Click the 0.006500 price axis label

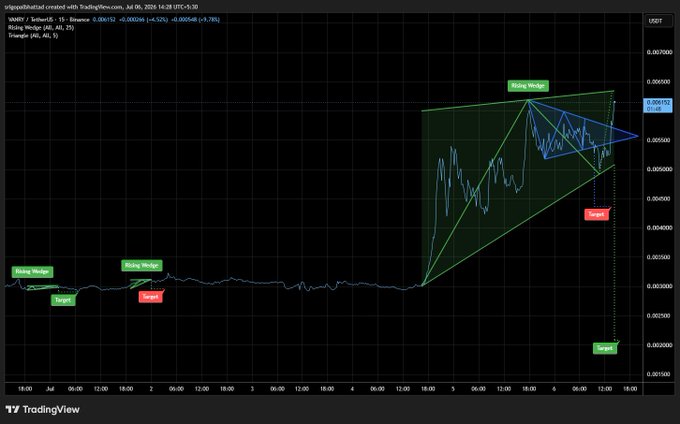tap(659, 82)
